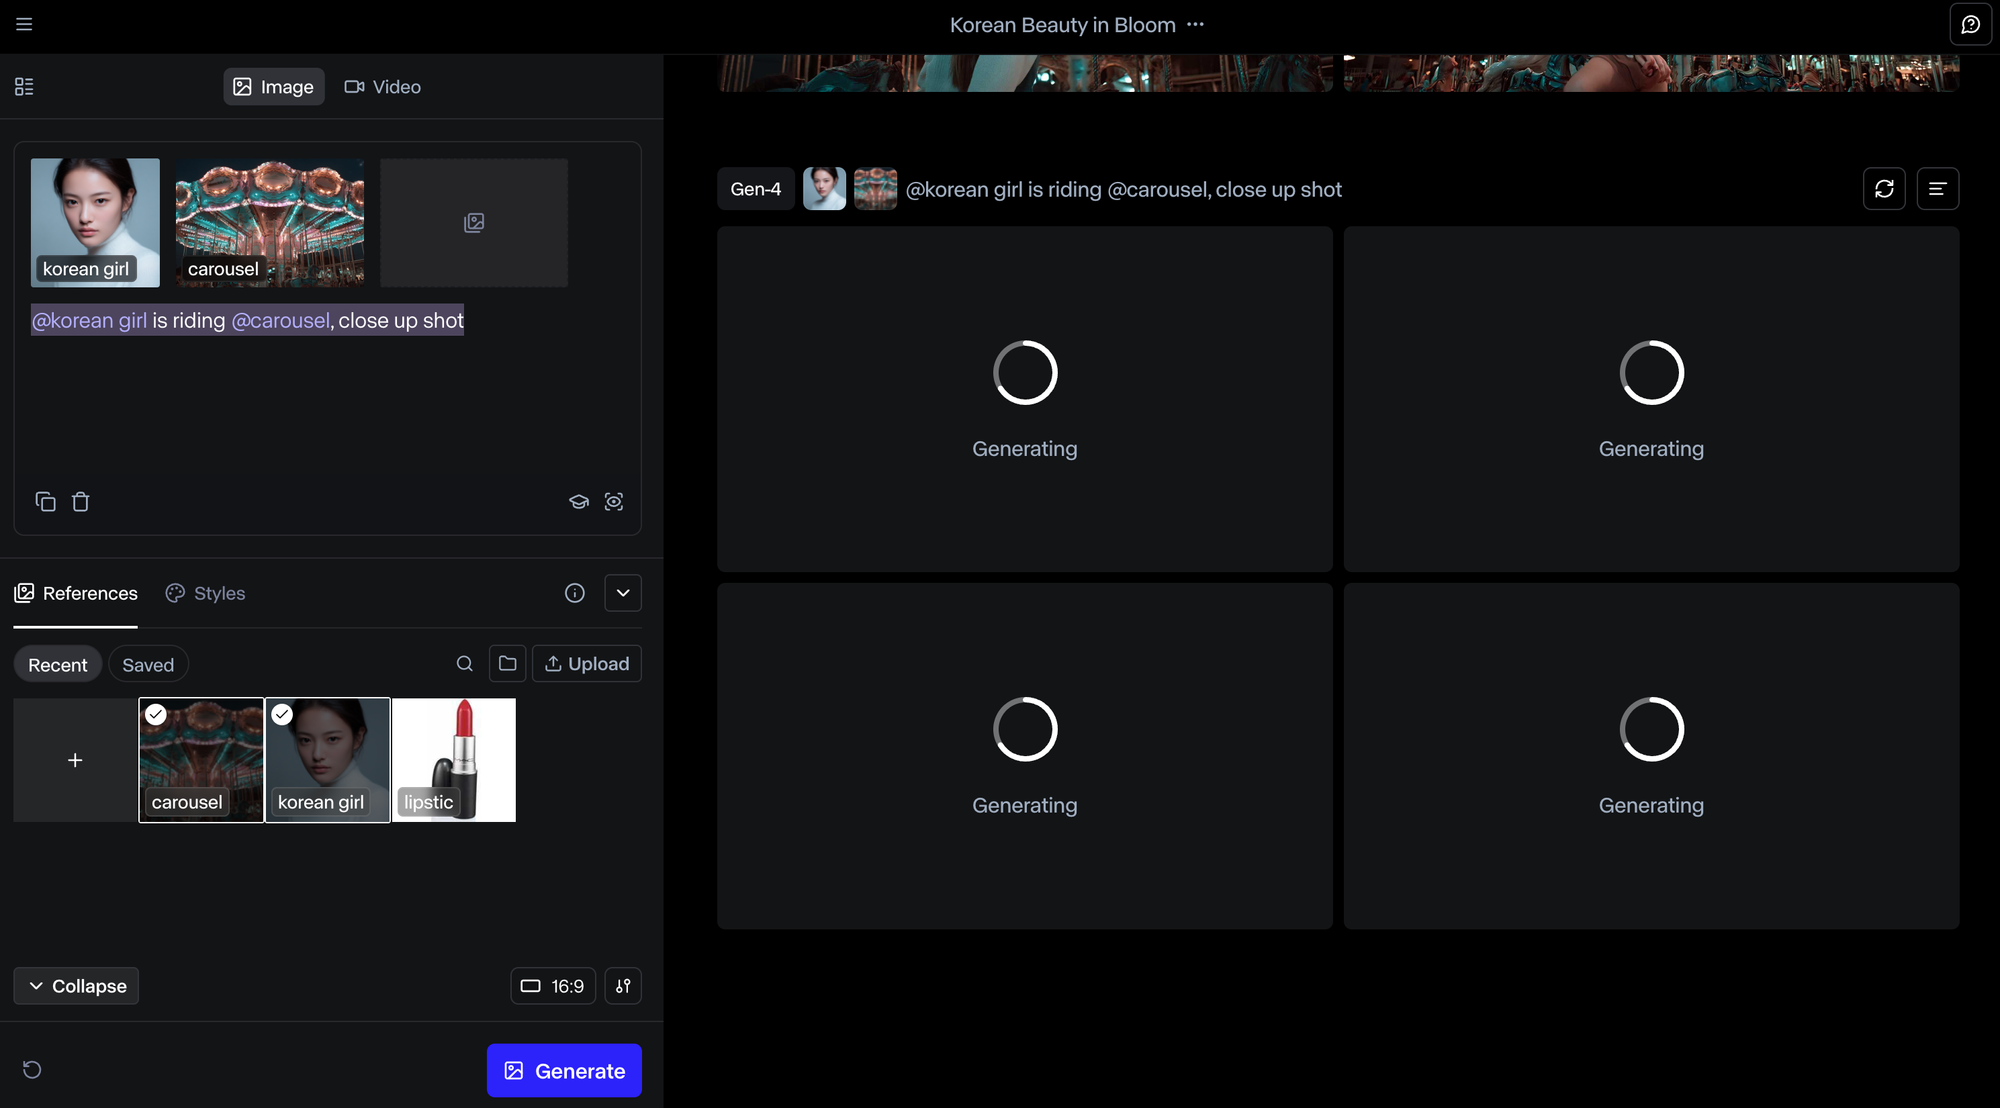Image resolution: width=2000 pixels, height=1108 pixels.
Task: Click the Upload button
Action: (x=587, y=664)
